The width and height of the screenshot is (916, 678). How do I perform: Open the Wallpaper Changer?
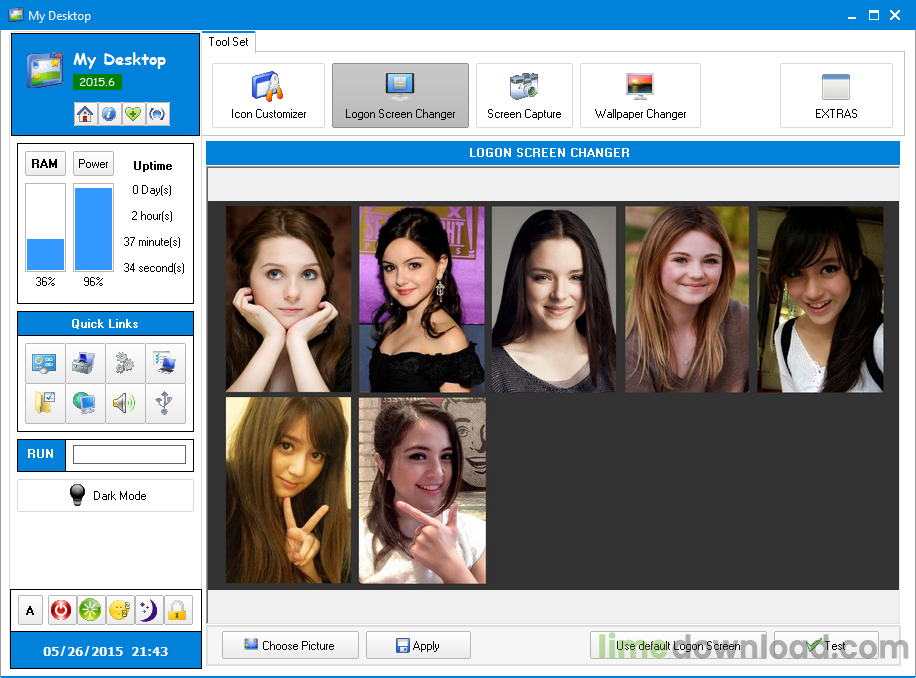[640, 95]
